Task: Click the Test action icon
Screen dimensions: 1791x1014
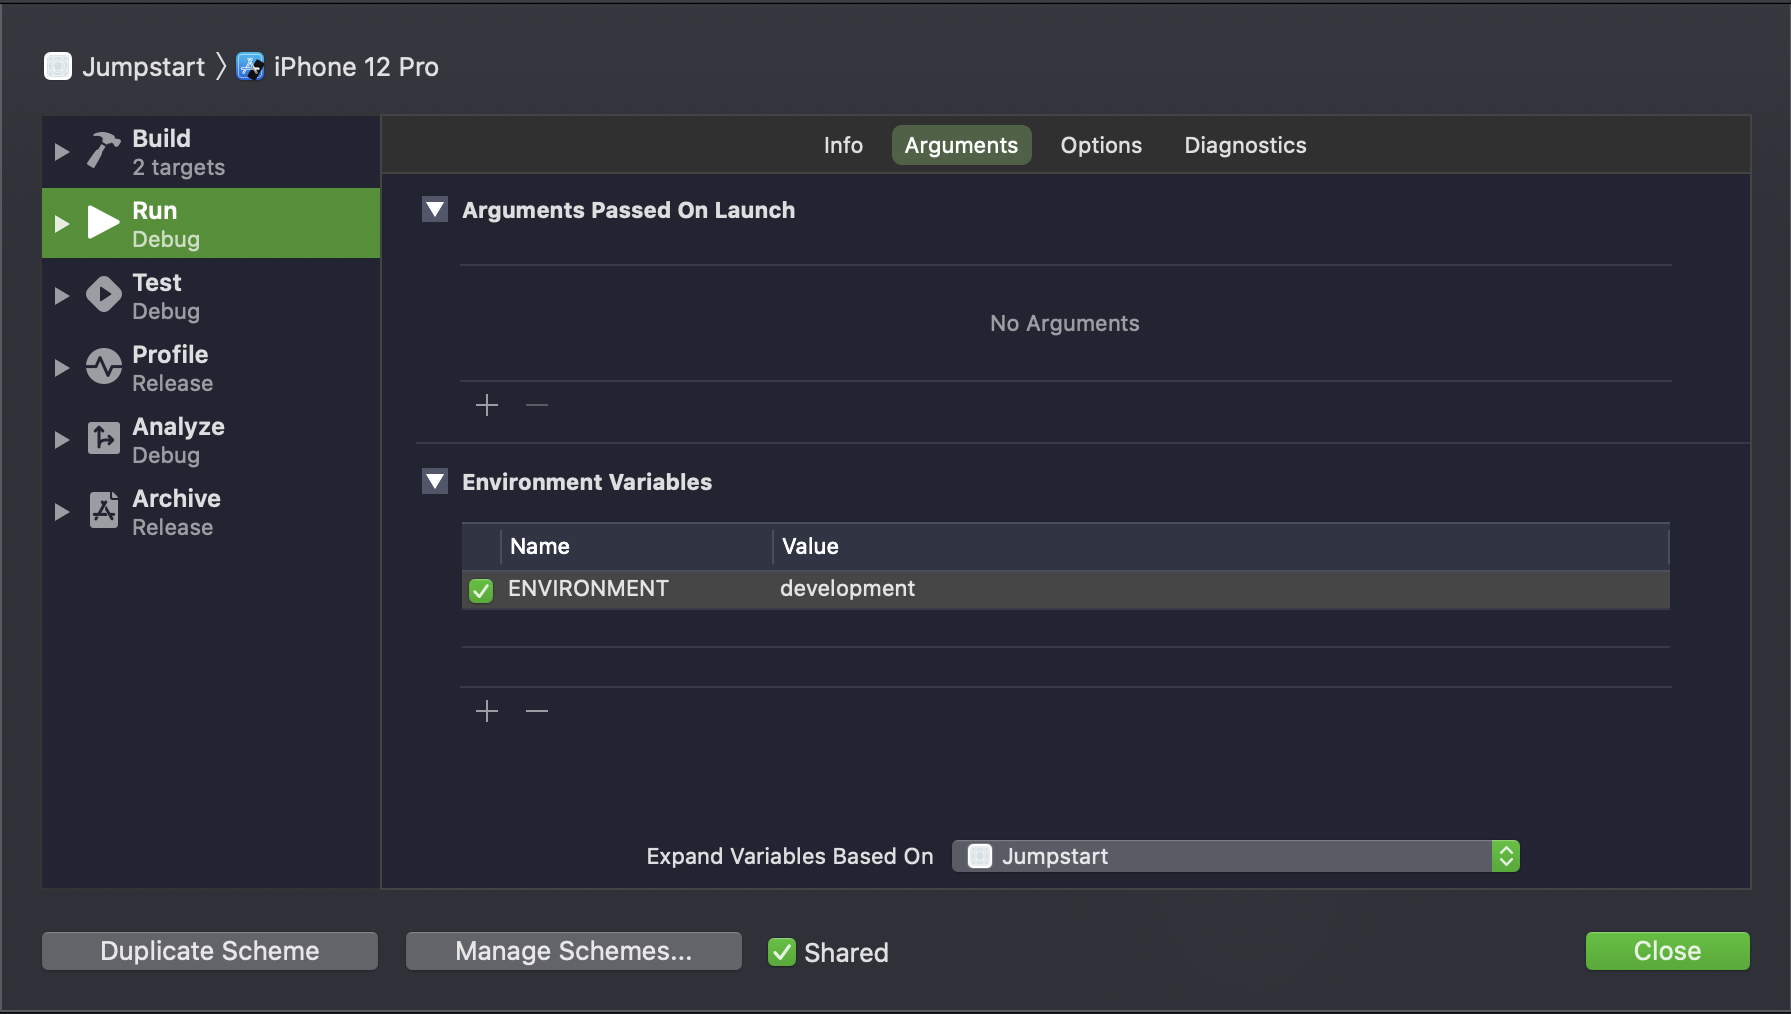Action: click(x=103, y=295)
